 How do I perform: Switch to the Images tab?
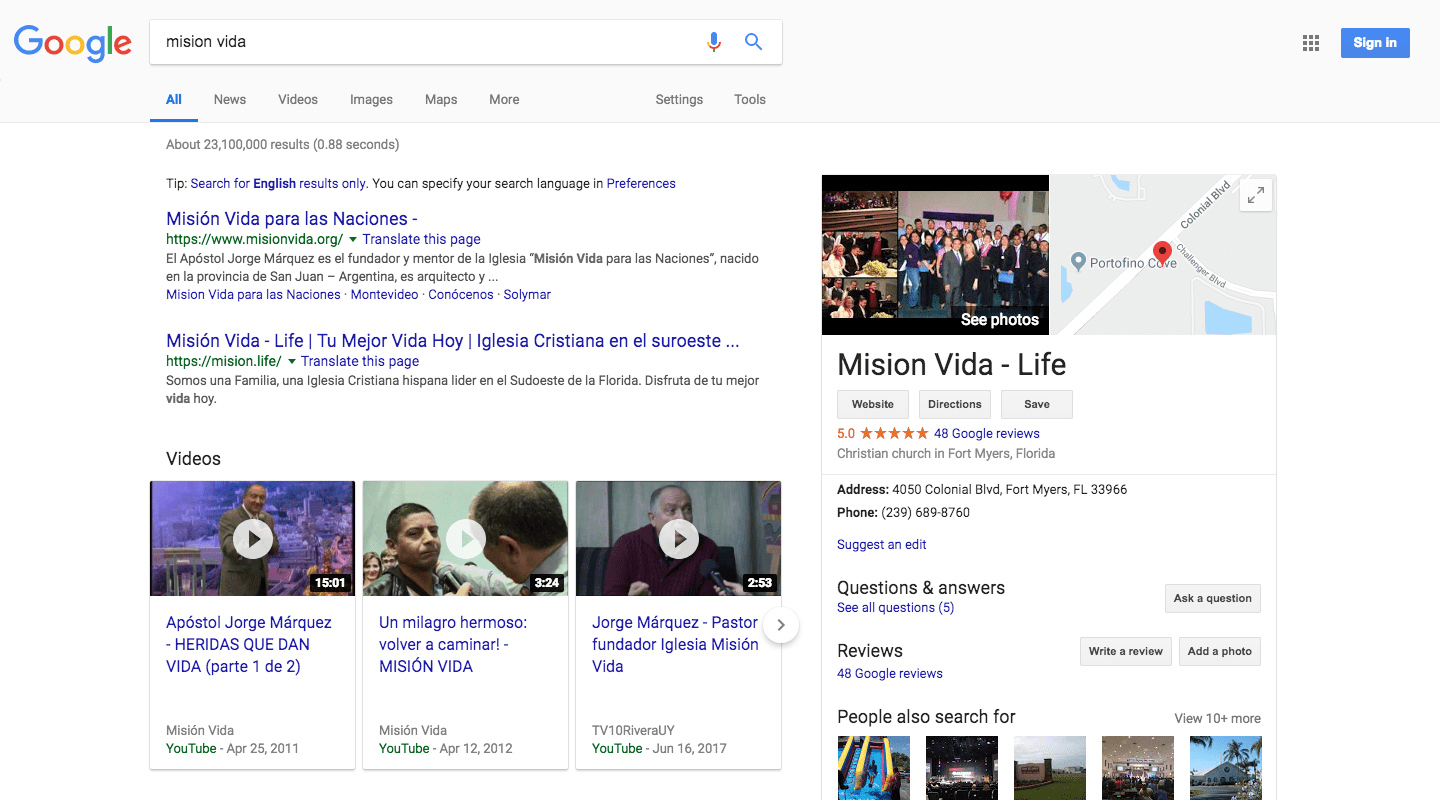(371, 100)
